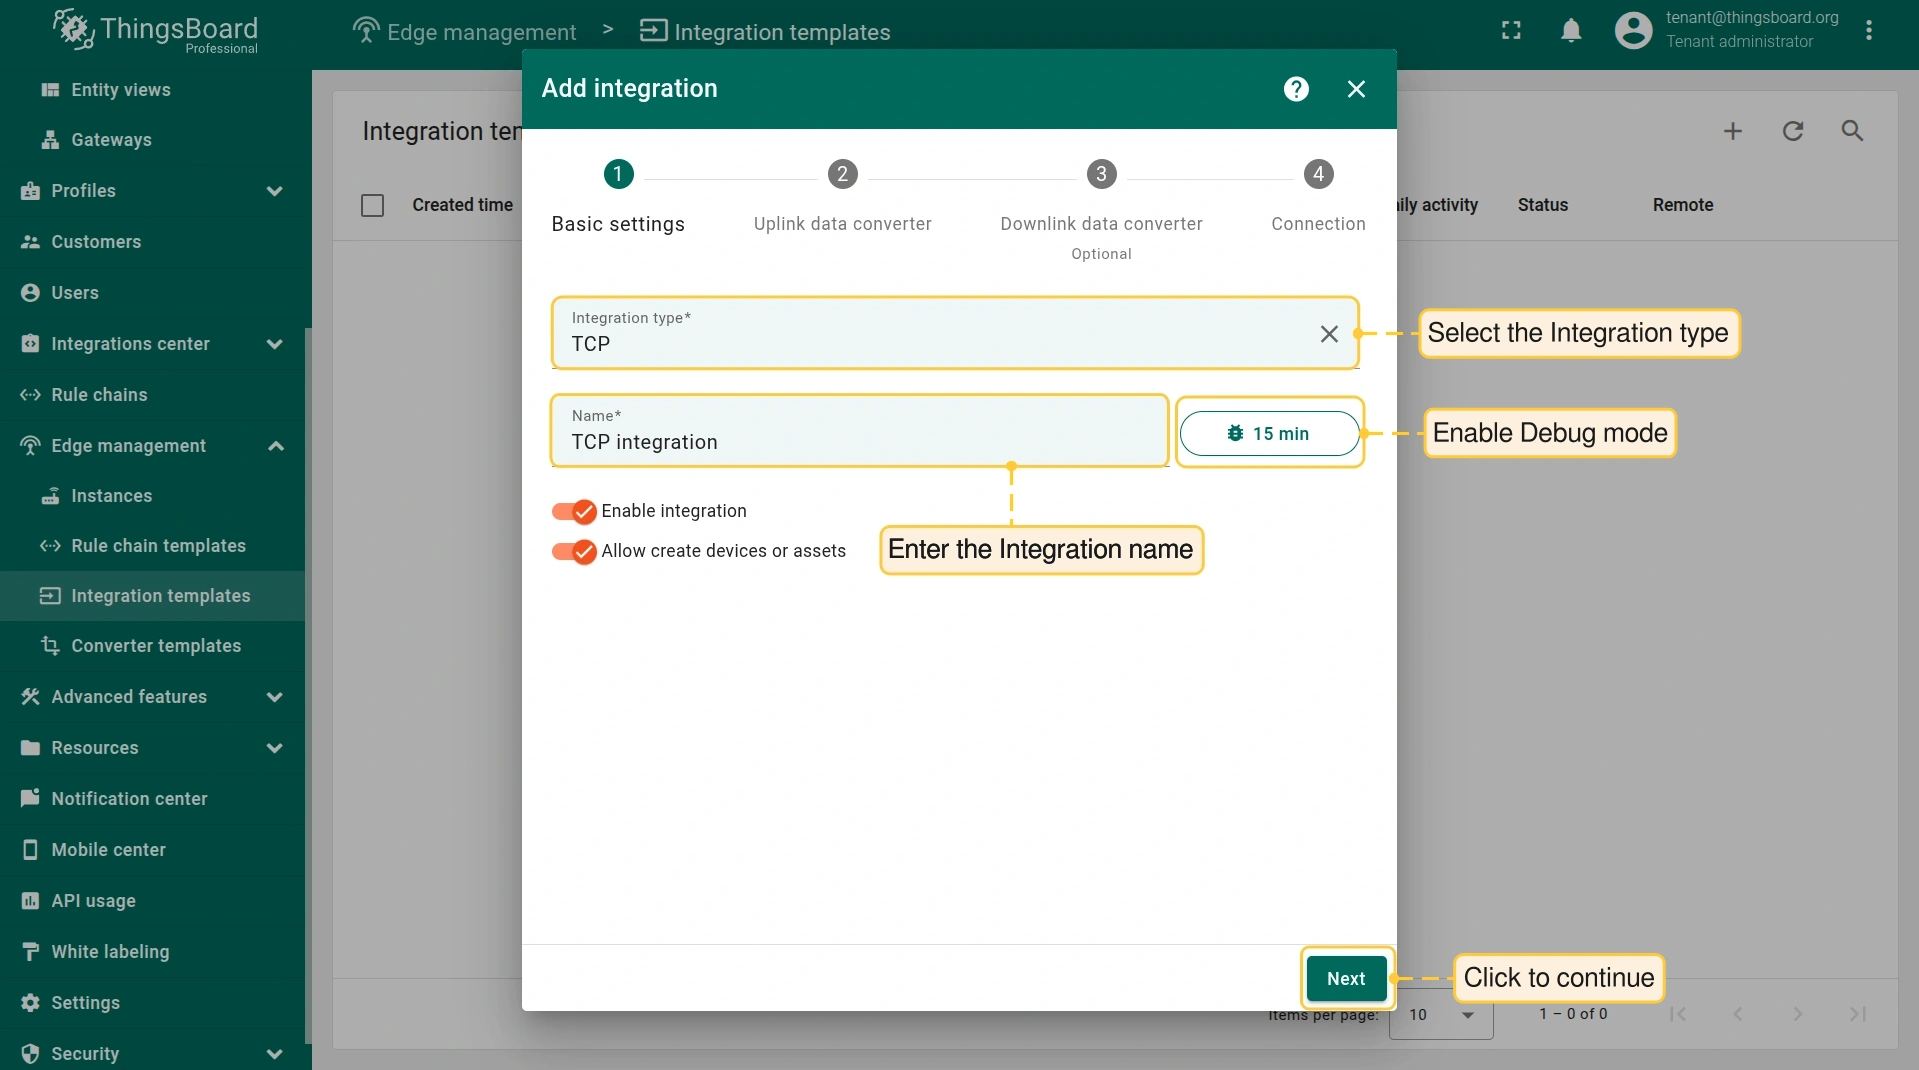1919x1070 pixels.
Task: Open the help icon in Add integration dialog
Action: pyautogui.click(x=1296, y=89)
